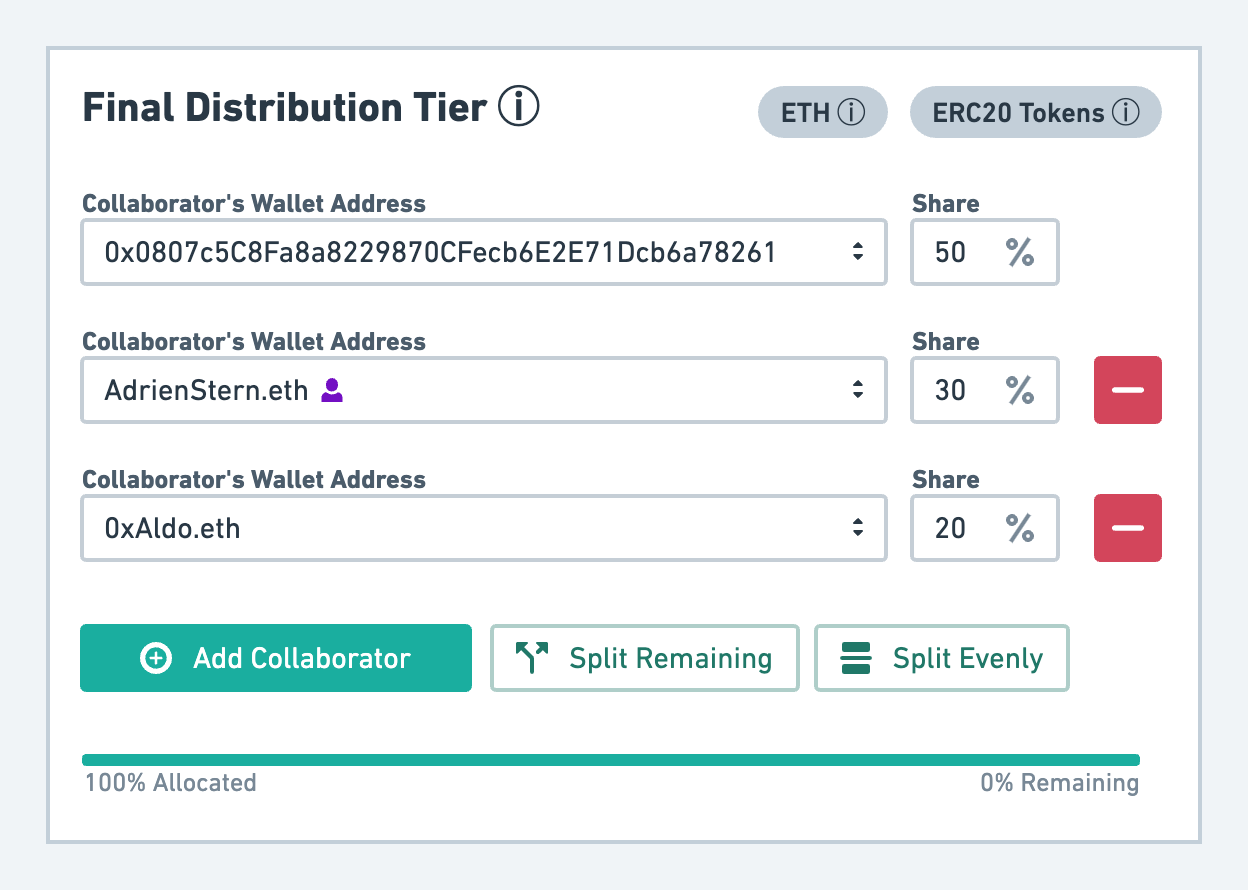Remove the 0xAldo.eth collaborator row
This screenshot has height=890, width=1248.
click(1127, 528)
